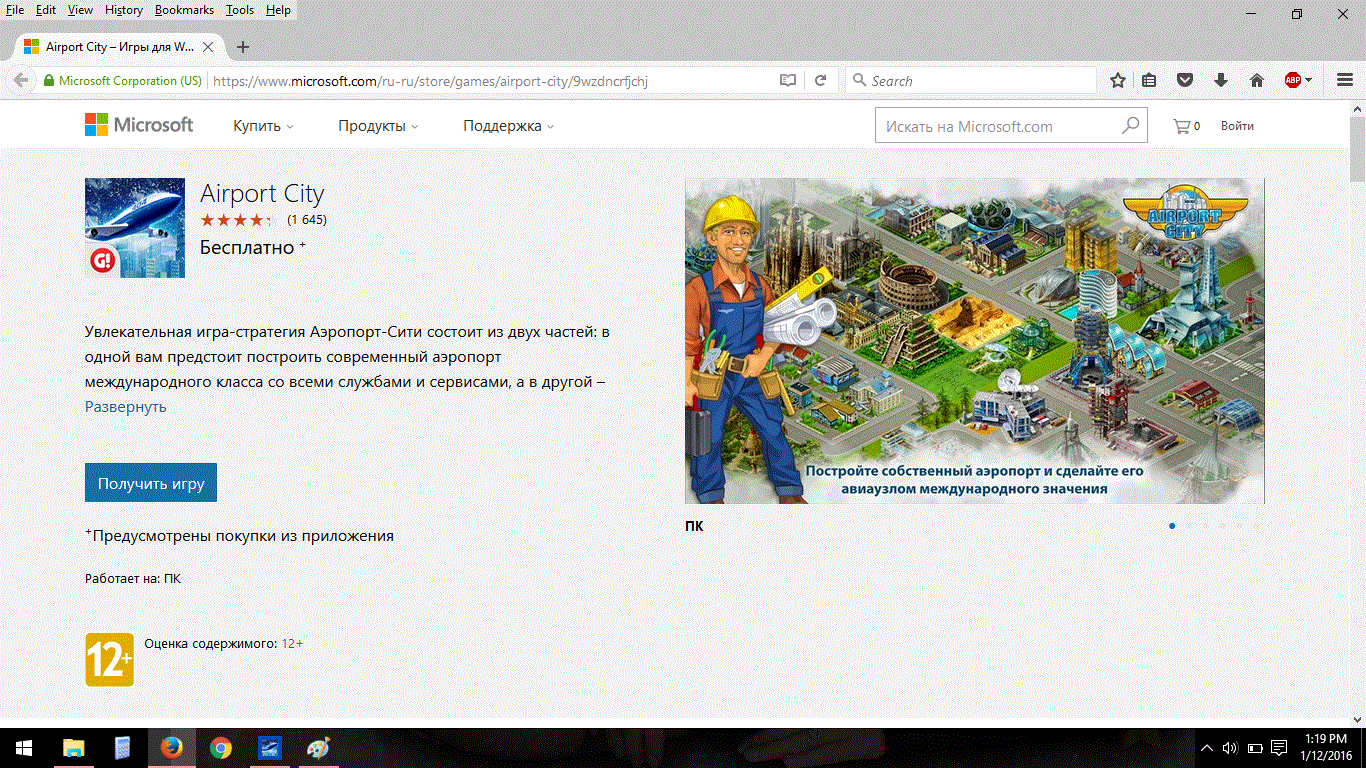Click the Работает на: ПК text

[133, 579]
